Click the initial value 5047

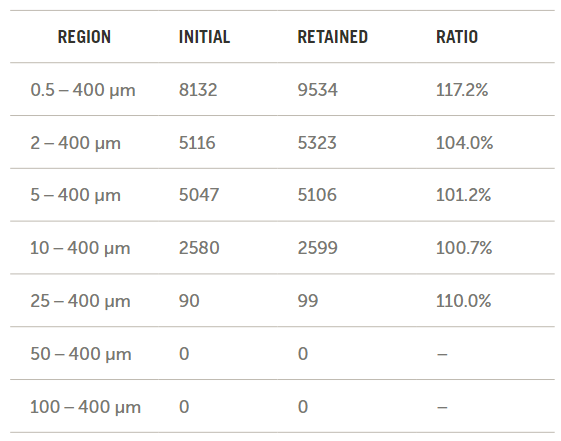[x=199, y=195]
